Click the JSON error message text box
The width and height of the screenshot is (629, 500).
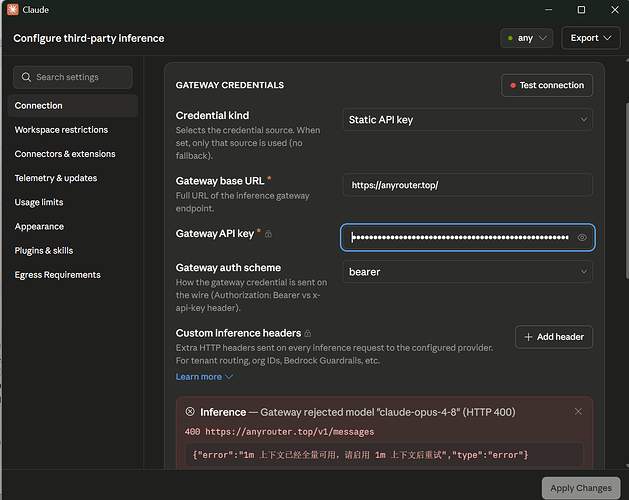point(384,455)
